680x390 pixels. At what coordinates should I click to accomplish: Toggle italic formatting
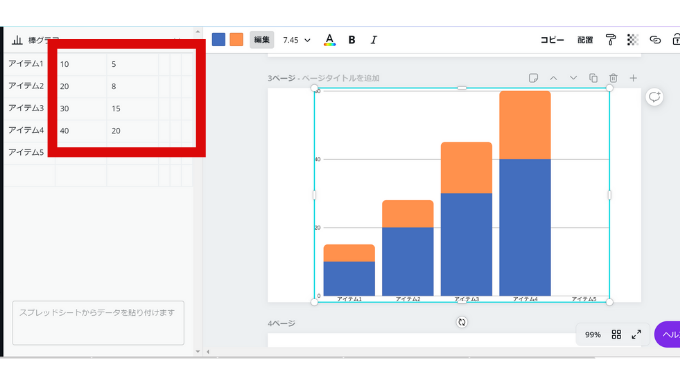coord(373,40)
